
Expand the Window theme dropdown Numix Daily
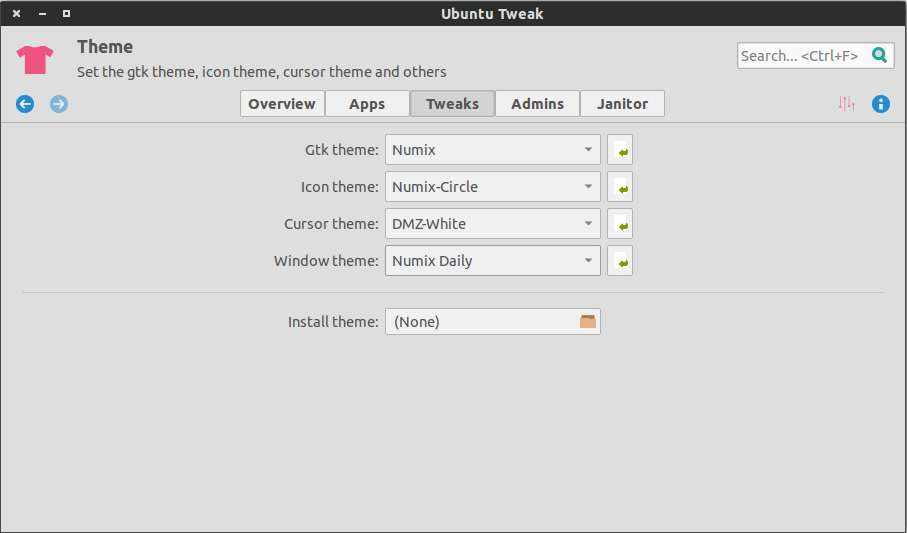point(493,261)
